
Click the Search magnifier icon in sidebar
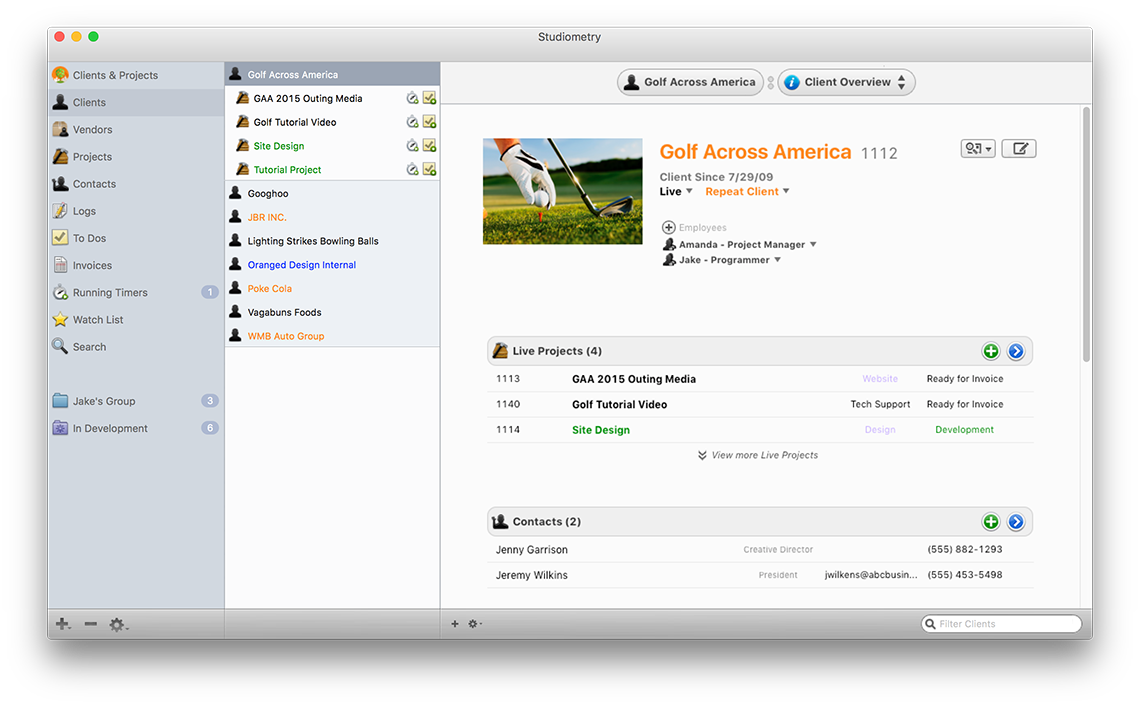click(60, 346)
